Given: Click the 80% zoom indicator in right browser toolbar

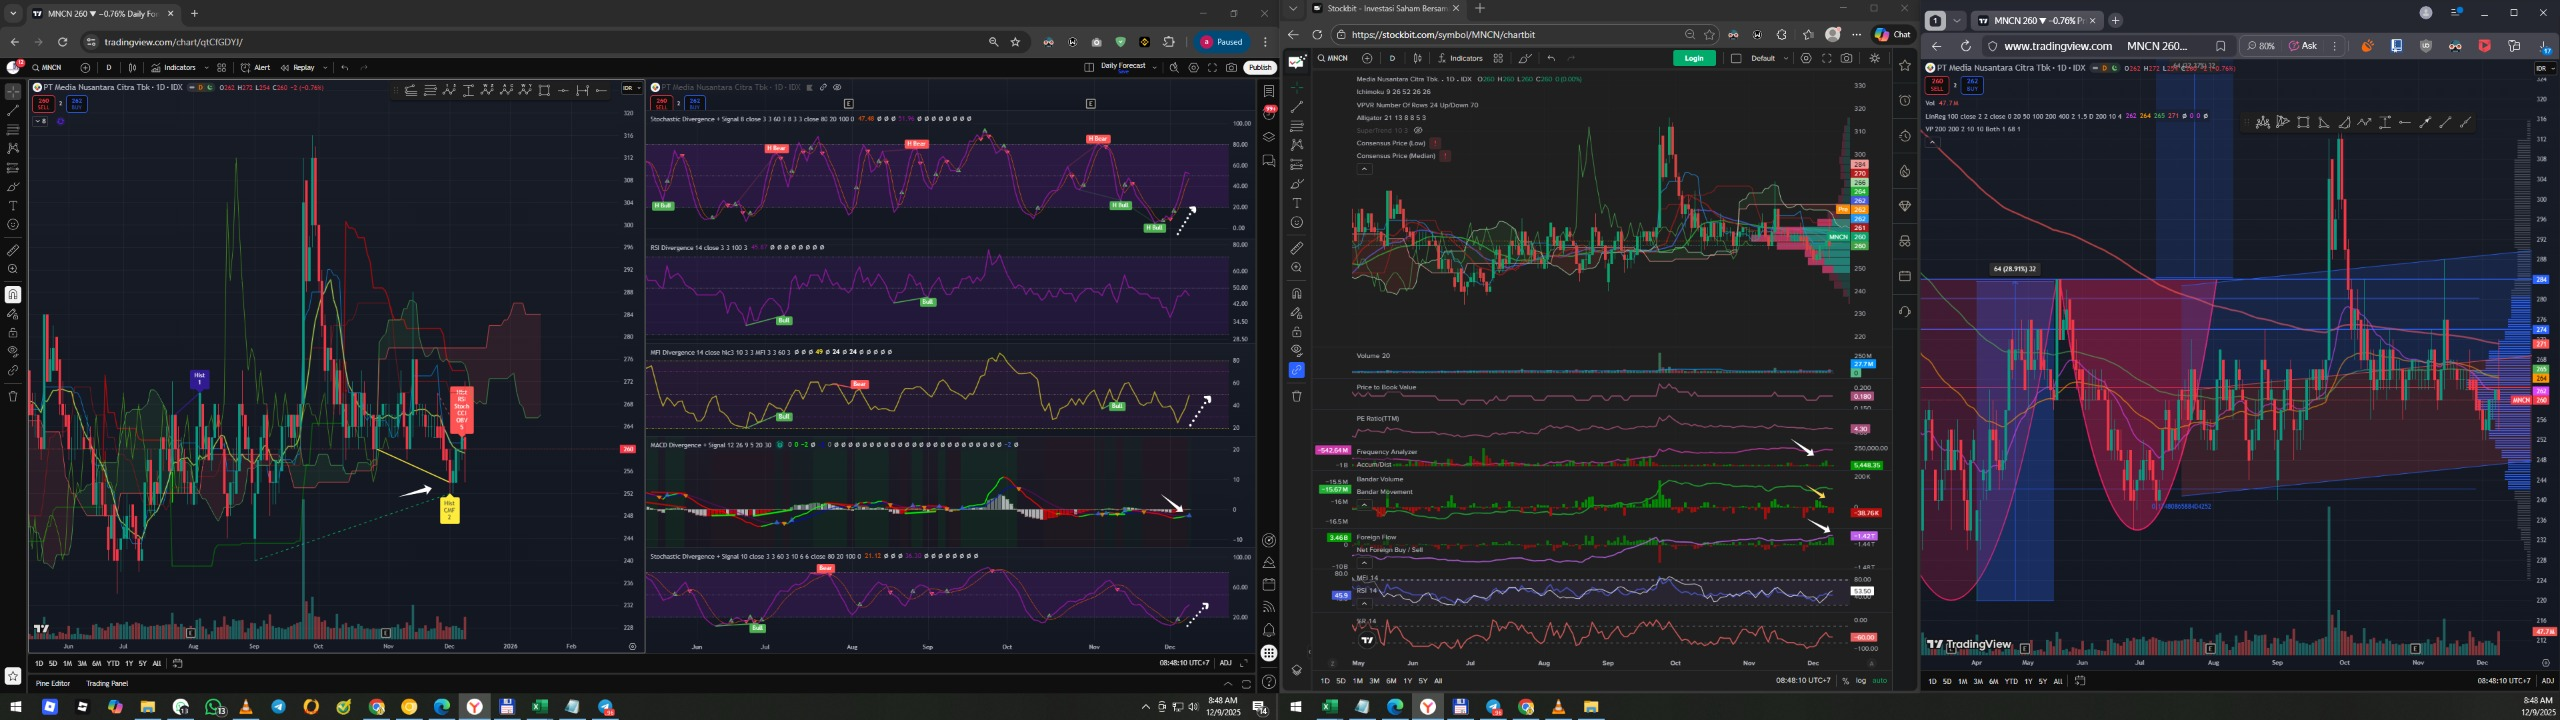Looking at the screenshot, I should 2260,46.
